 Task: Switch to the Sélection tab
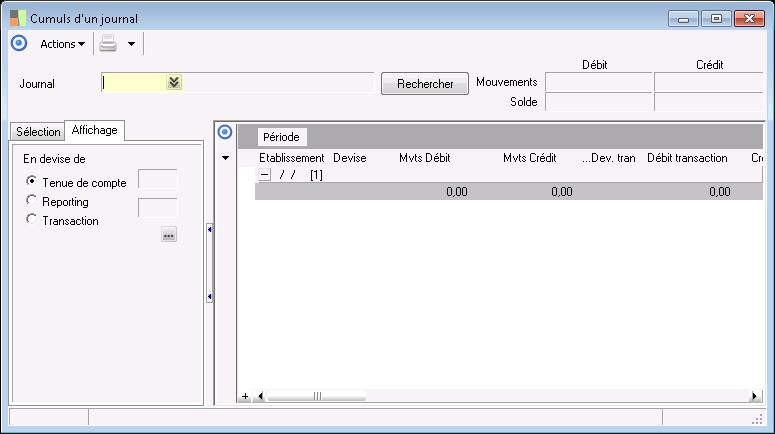38,131
